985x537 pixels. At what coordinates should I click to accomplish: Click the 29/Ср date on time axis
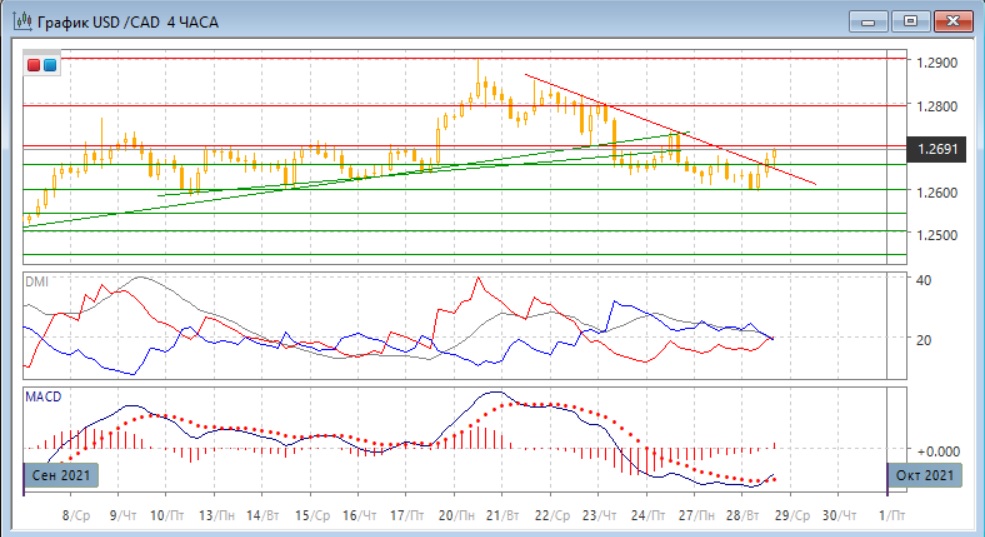(794, 516)
